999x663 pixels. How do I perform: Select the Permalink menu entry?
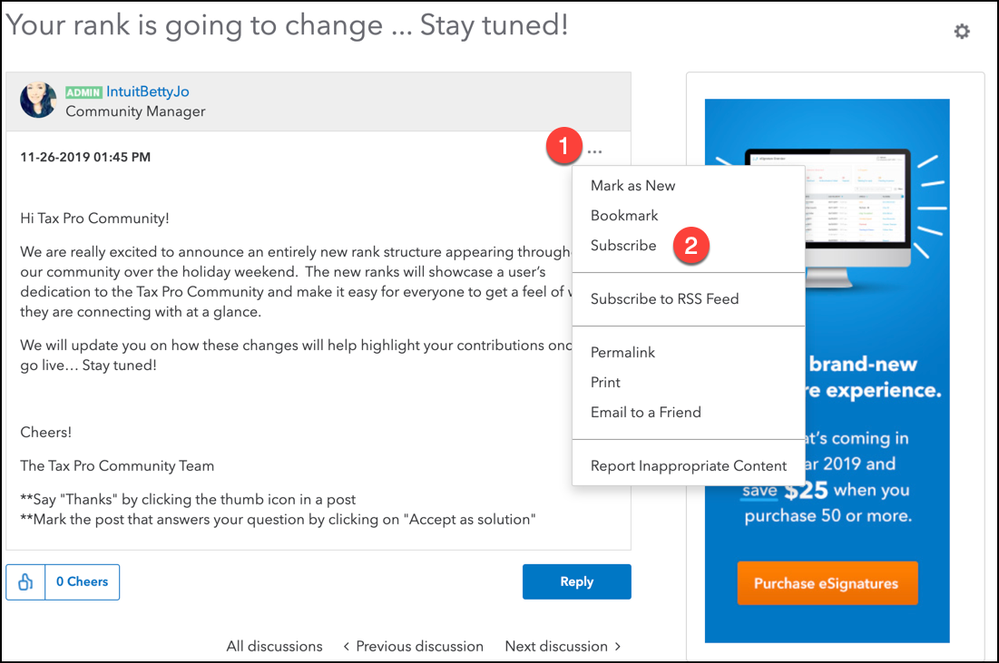(622, 352)
